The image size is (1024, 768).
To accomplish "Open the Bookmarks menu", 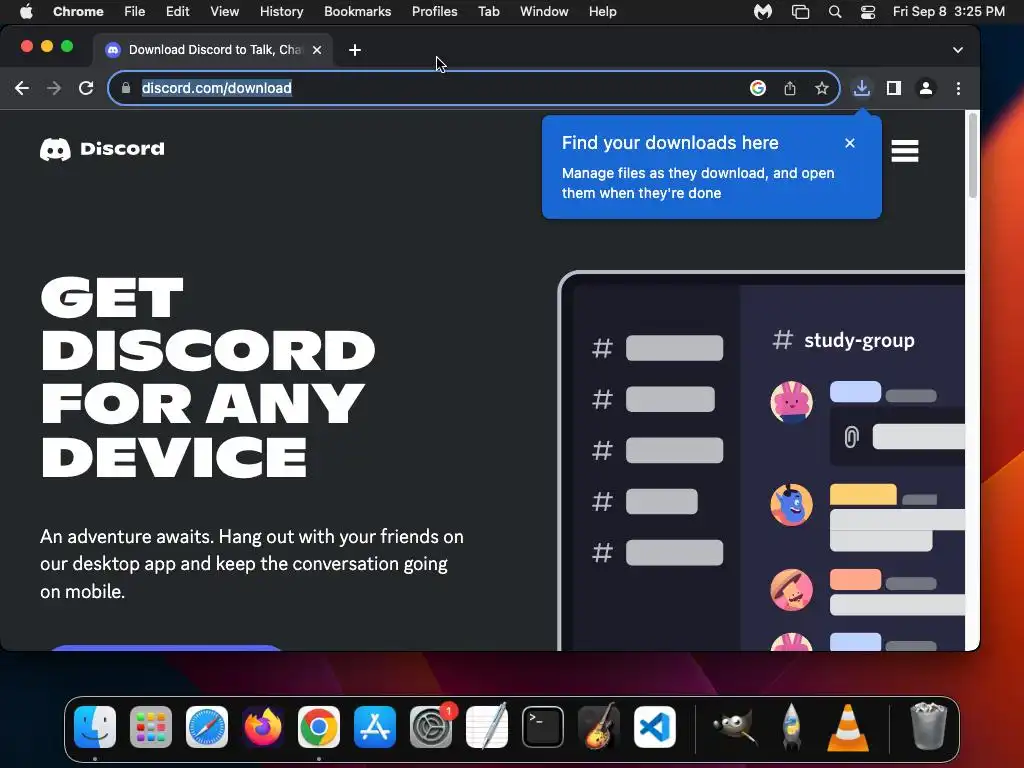I will click(357, 11).
